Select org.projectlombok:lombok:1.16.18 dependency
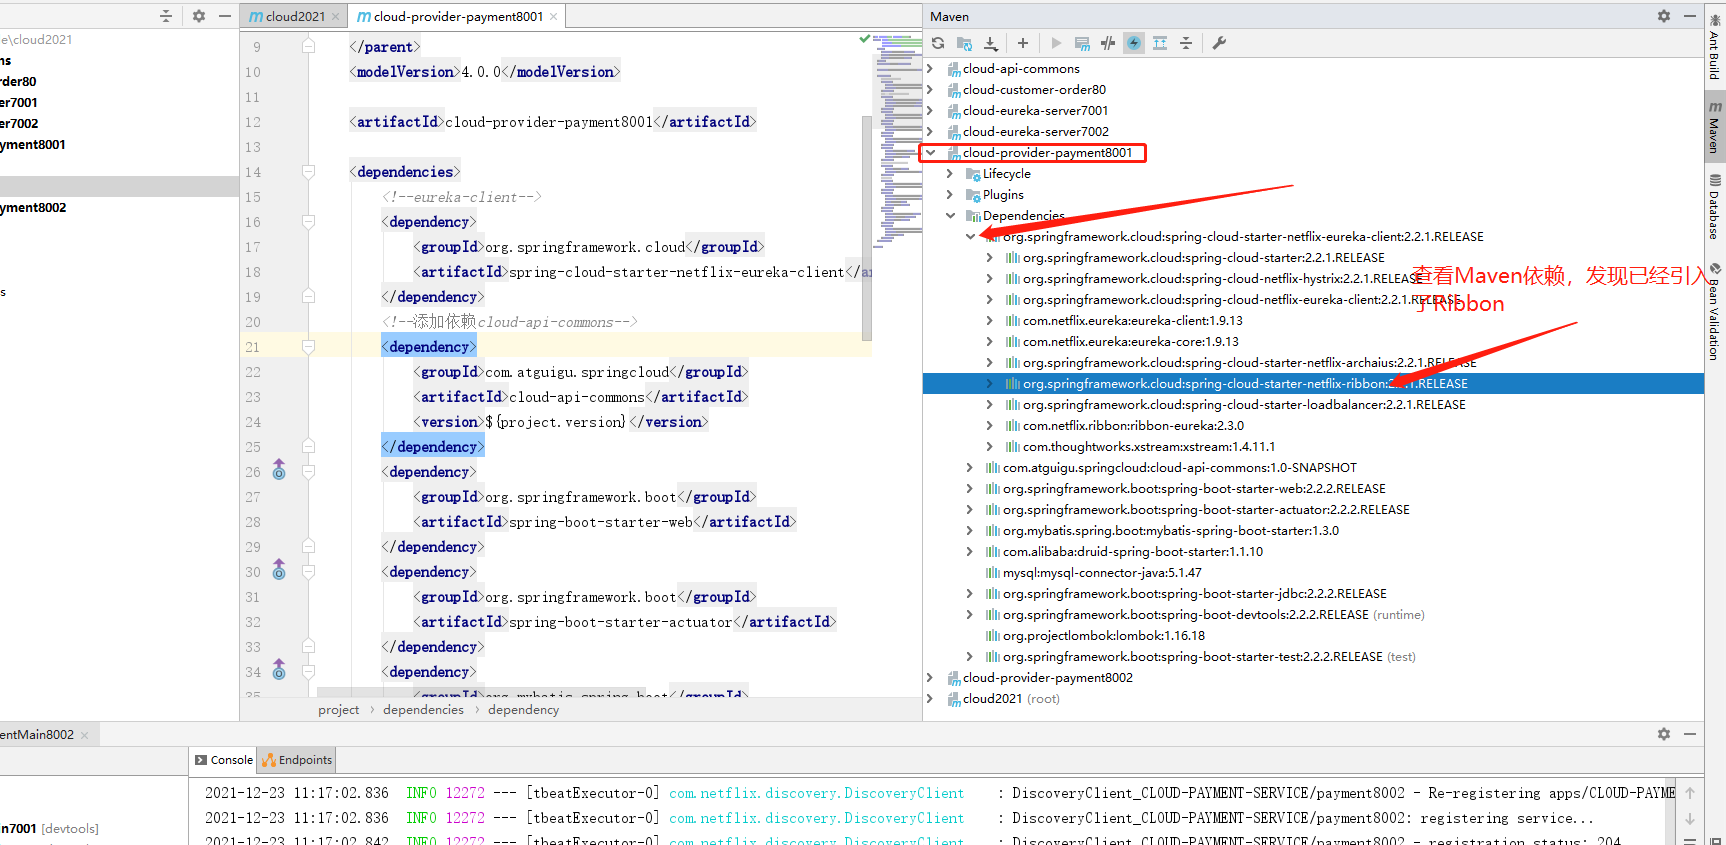Viewport: 1726px width, 845px height. tap(1104, 636)
